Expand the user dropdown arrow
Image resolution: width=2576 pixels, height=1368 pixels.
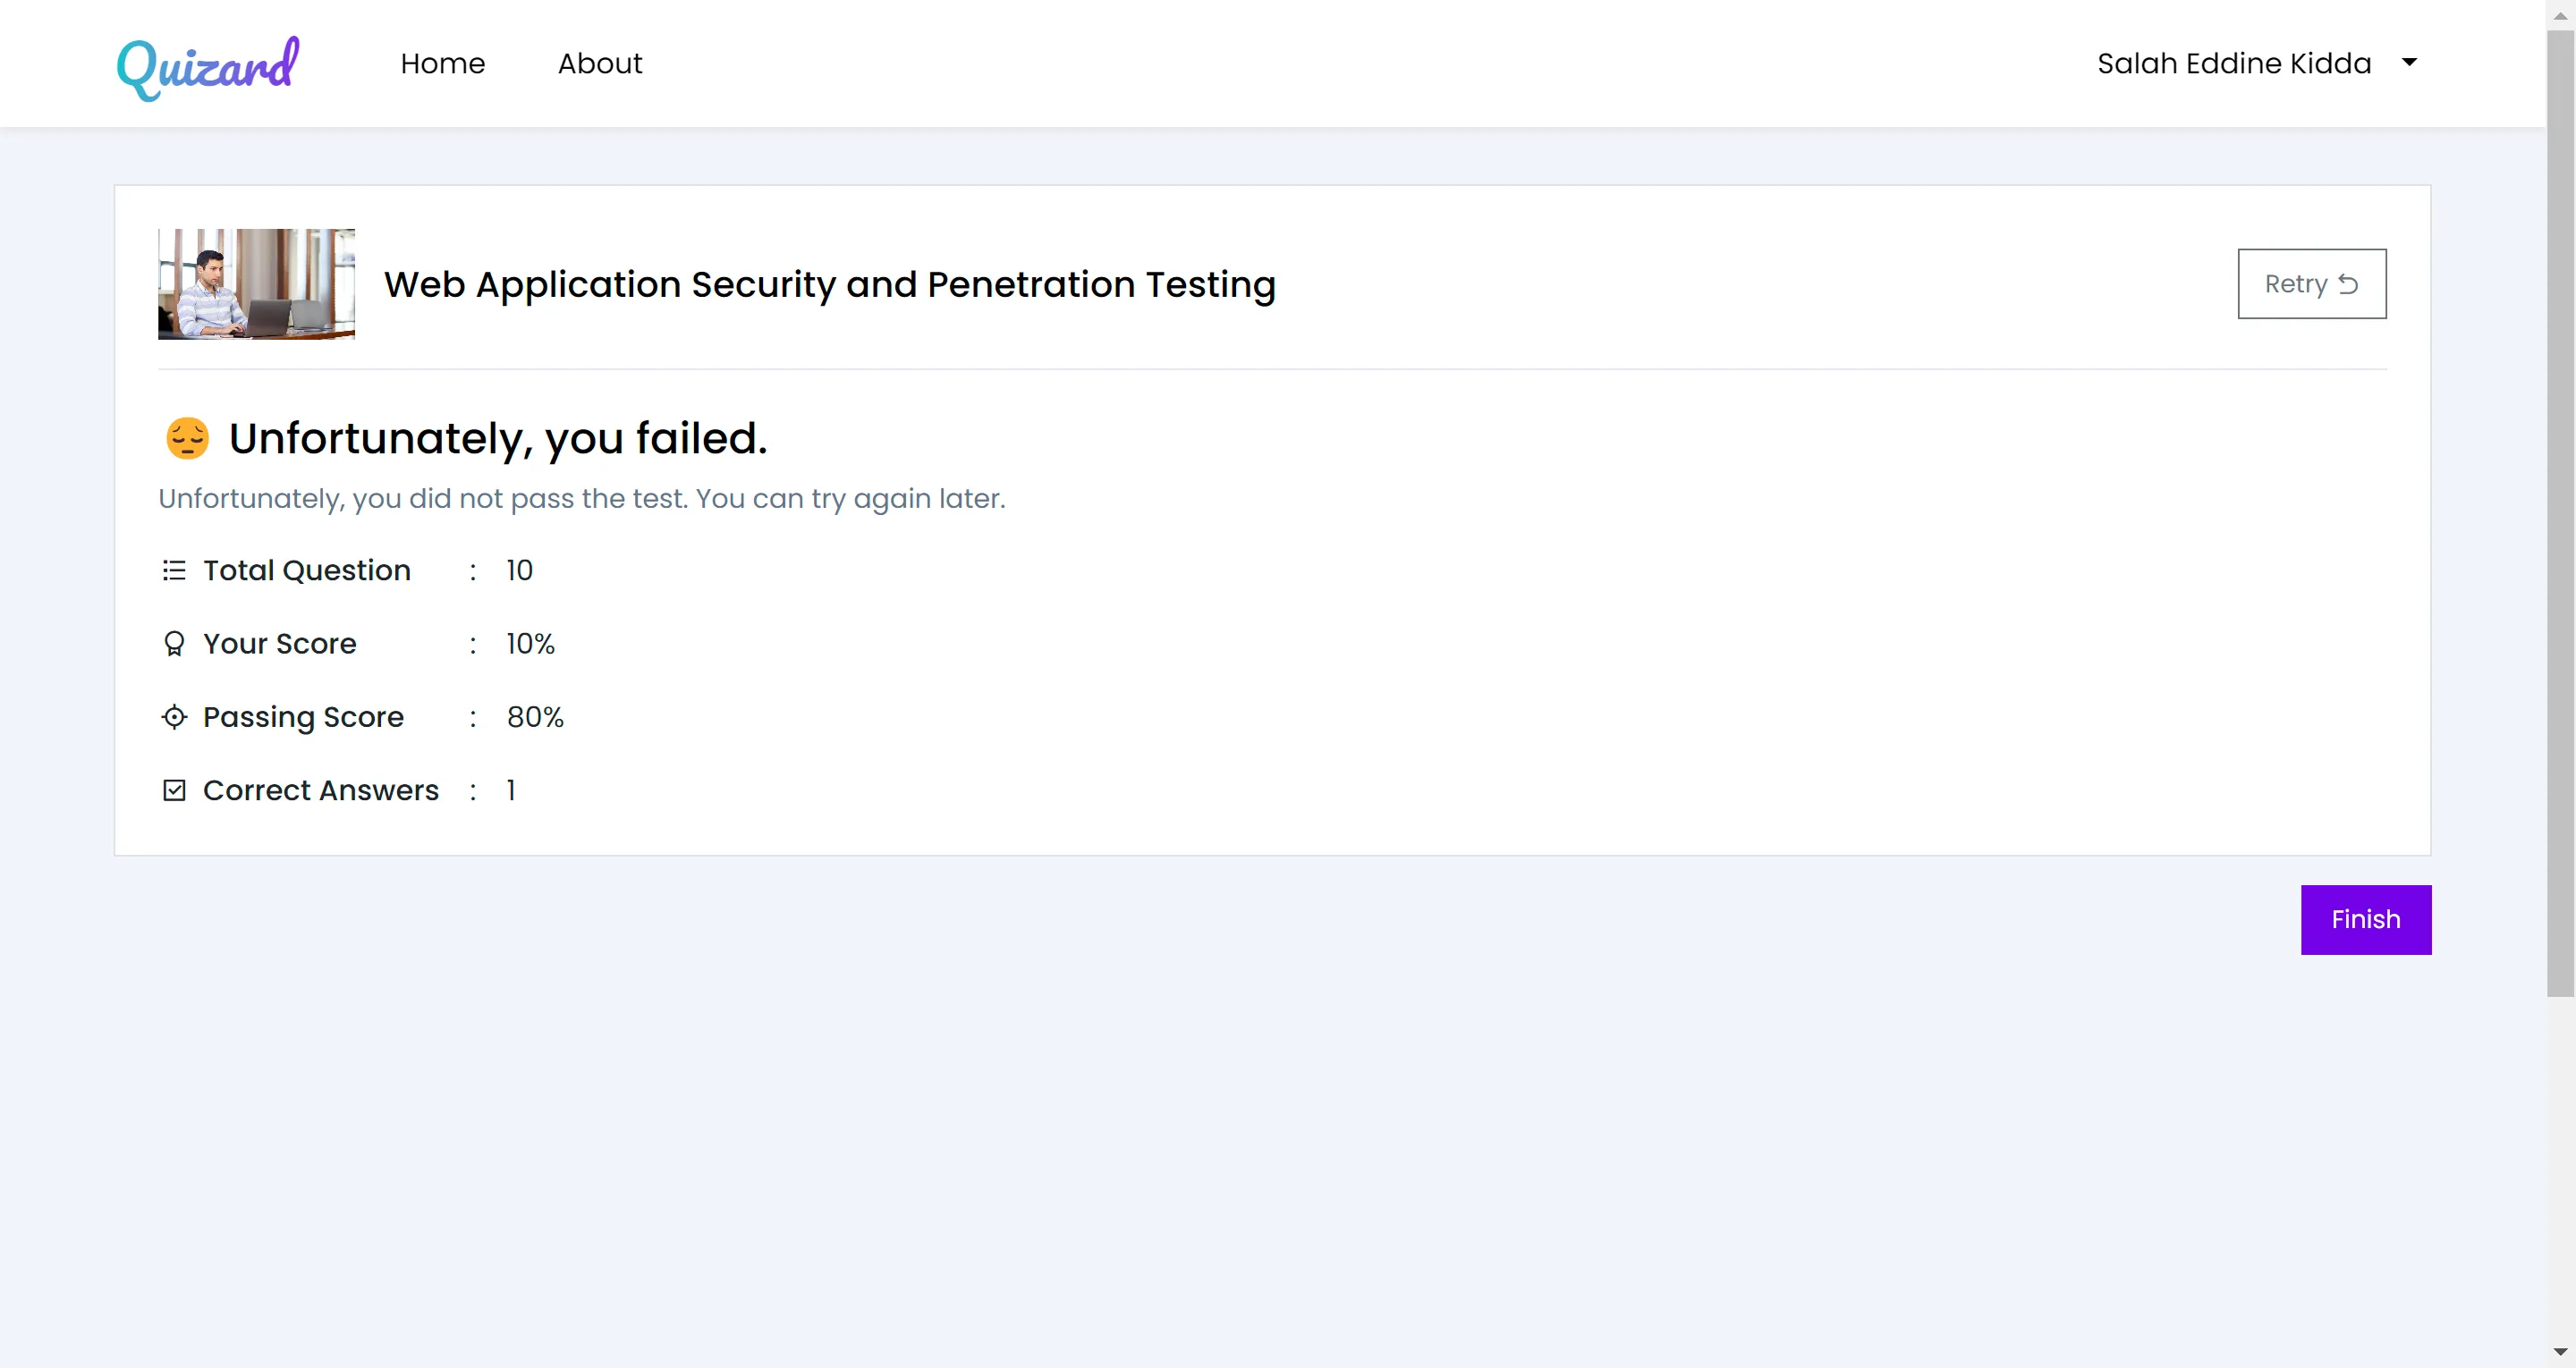click(2409, 62)
